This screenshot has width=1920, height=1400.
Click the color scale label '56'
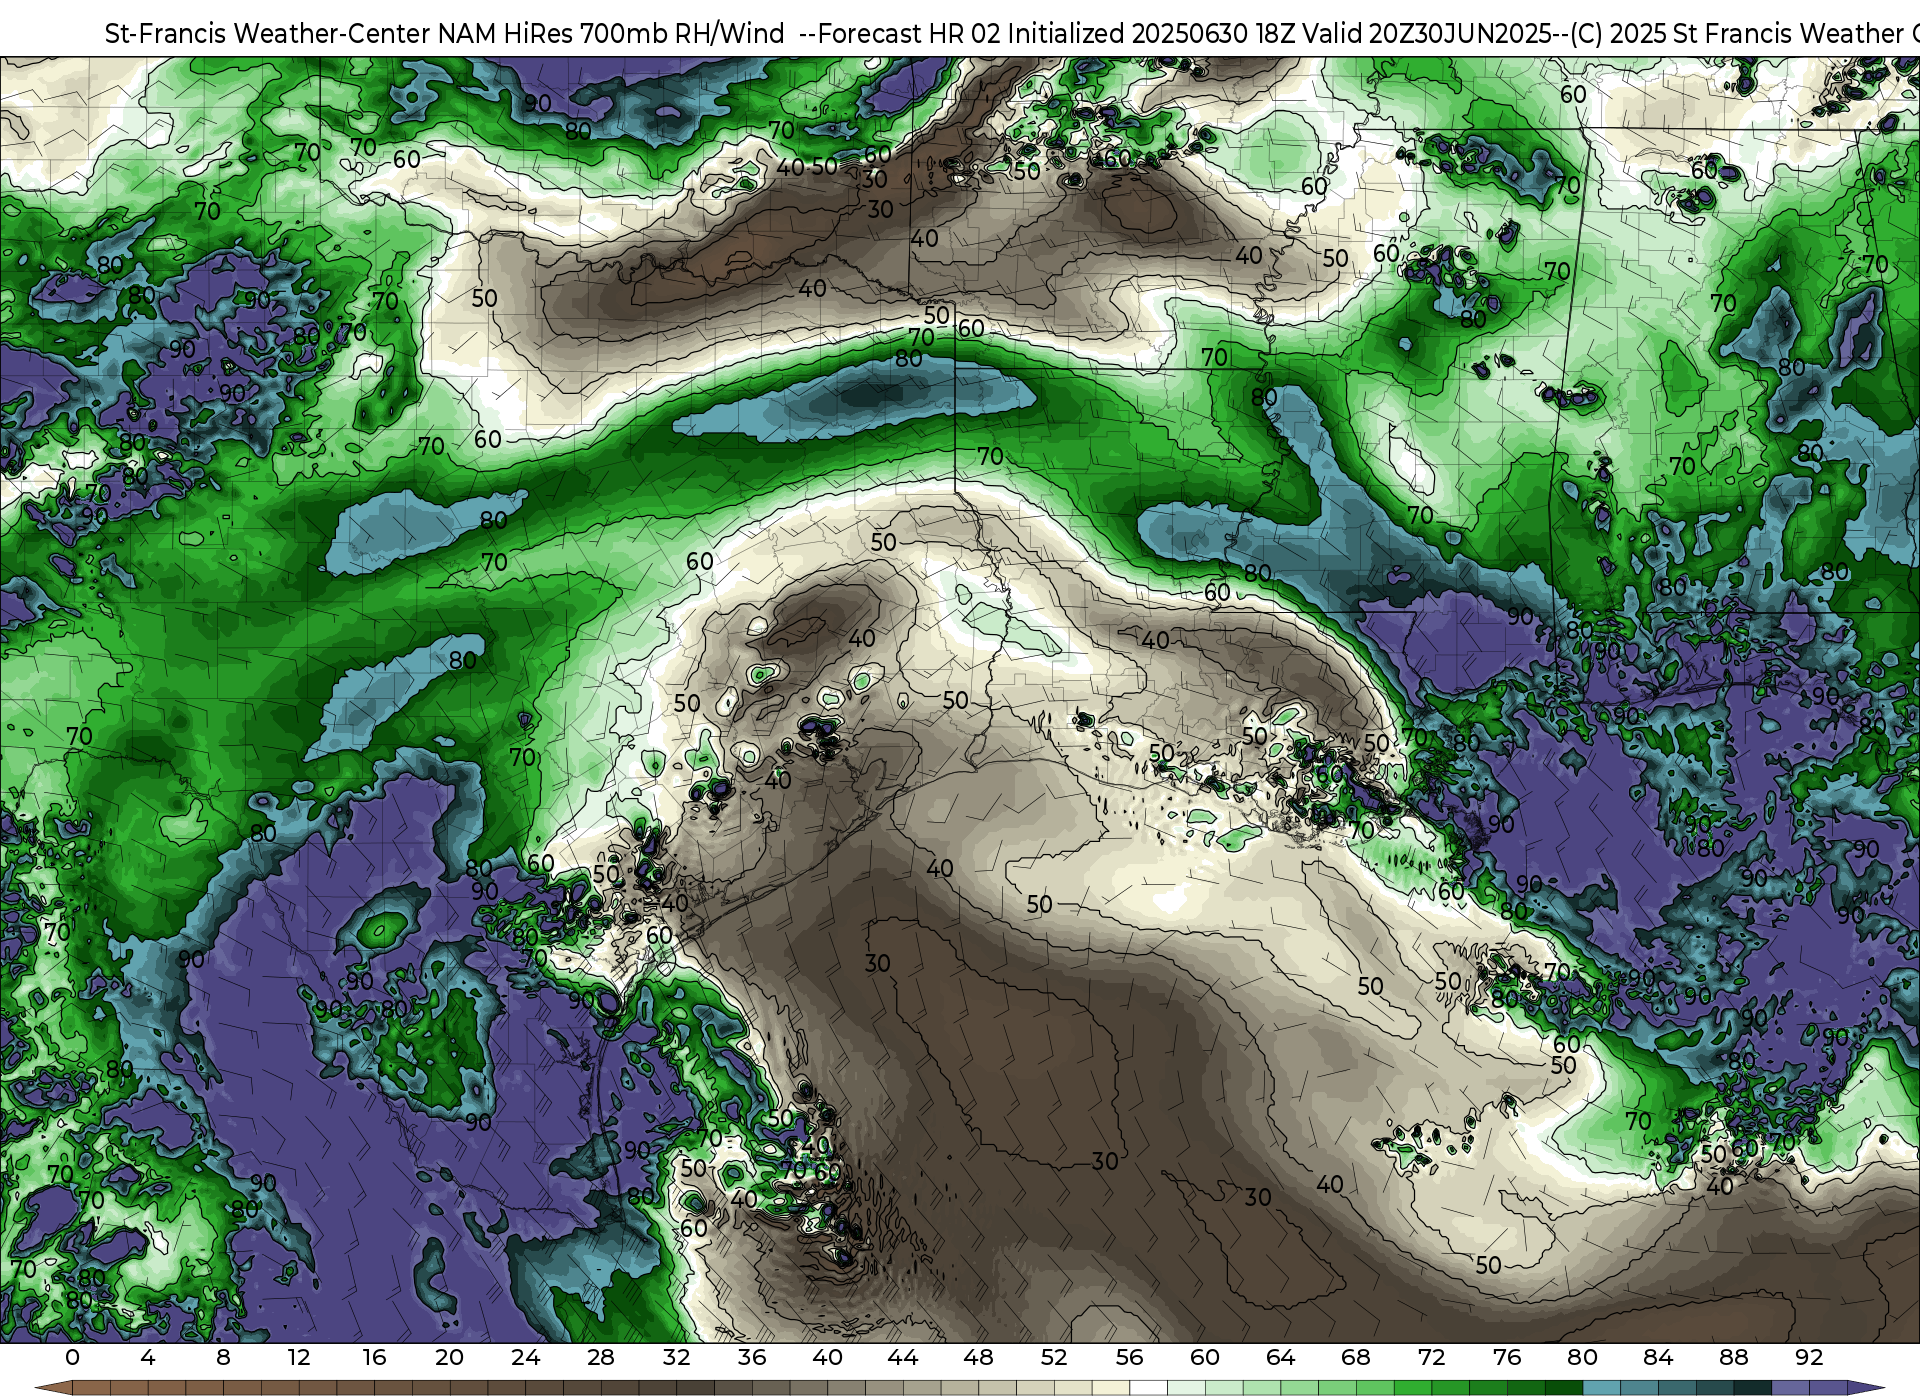(x=1129, y=1357)
